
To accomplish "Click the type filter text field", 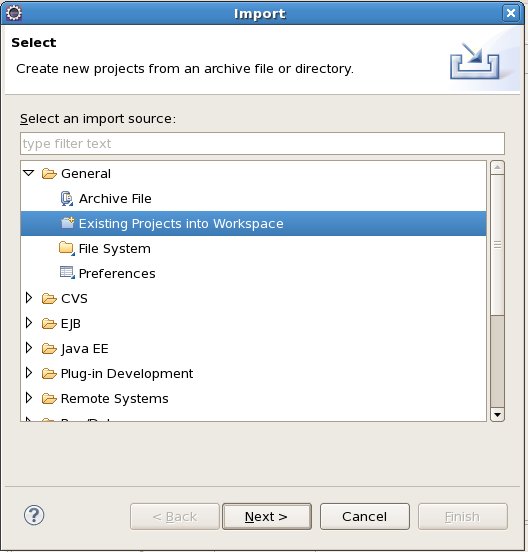I will pos(262,144).
